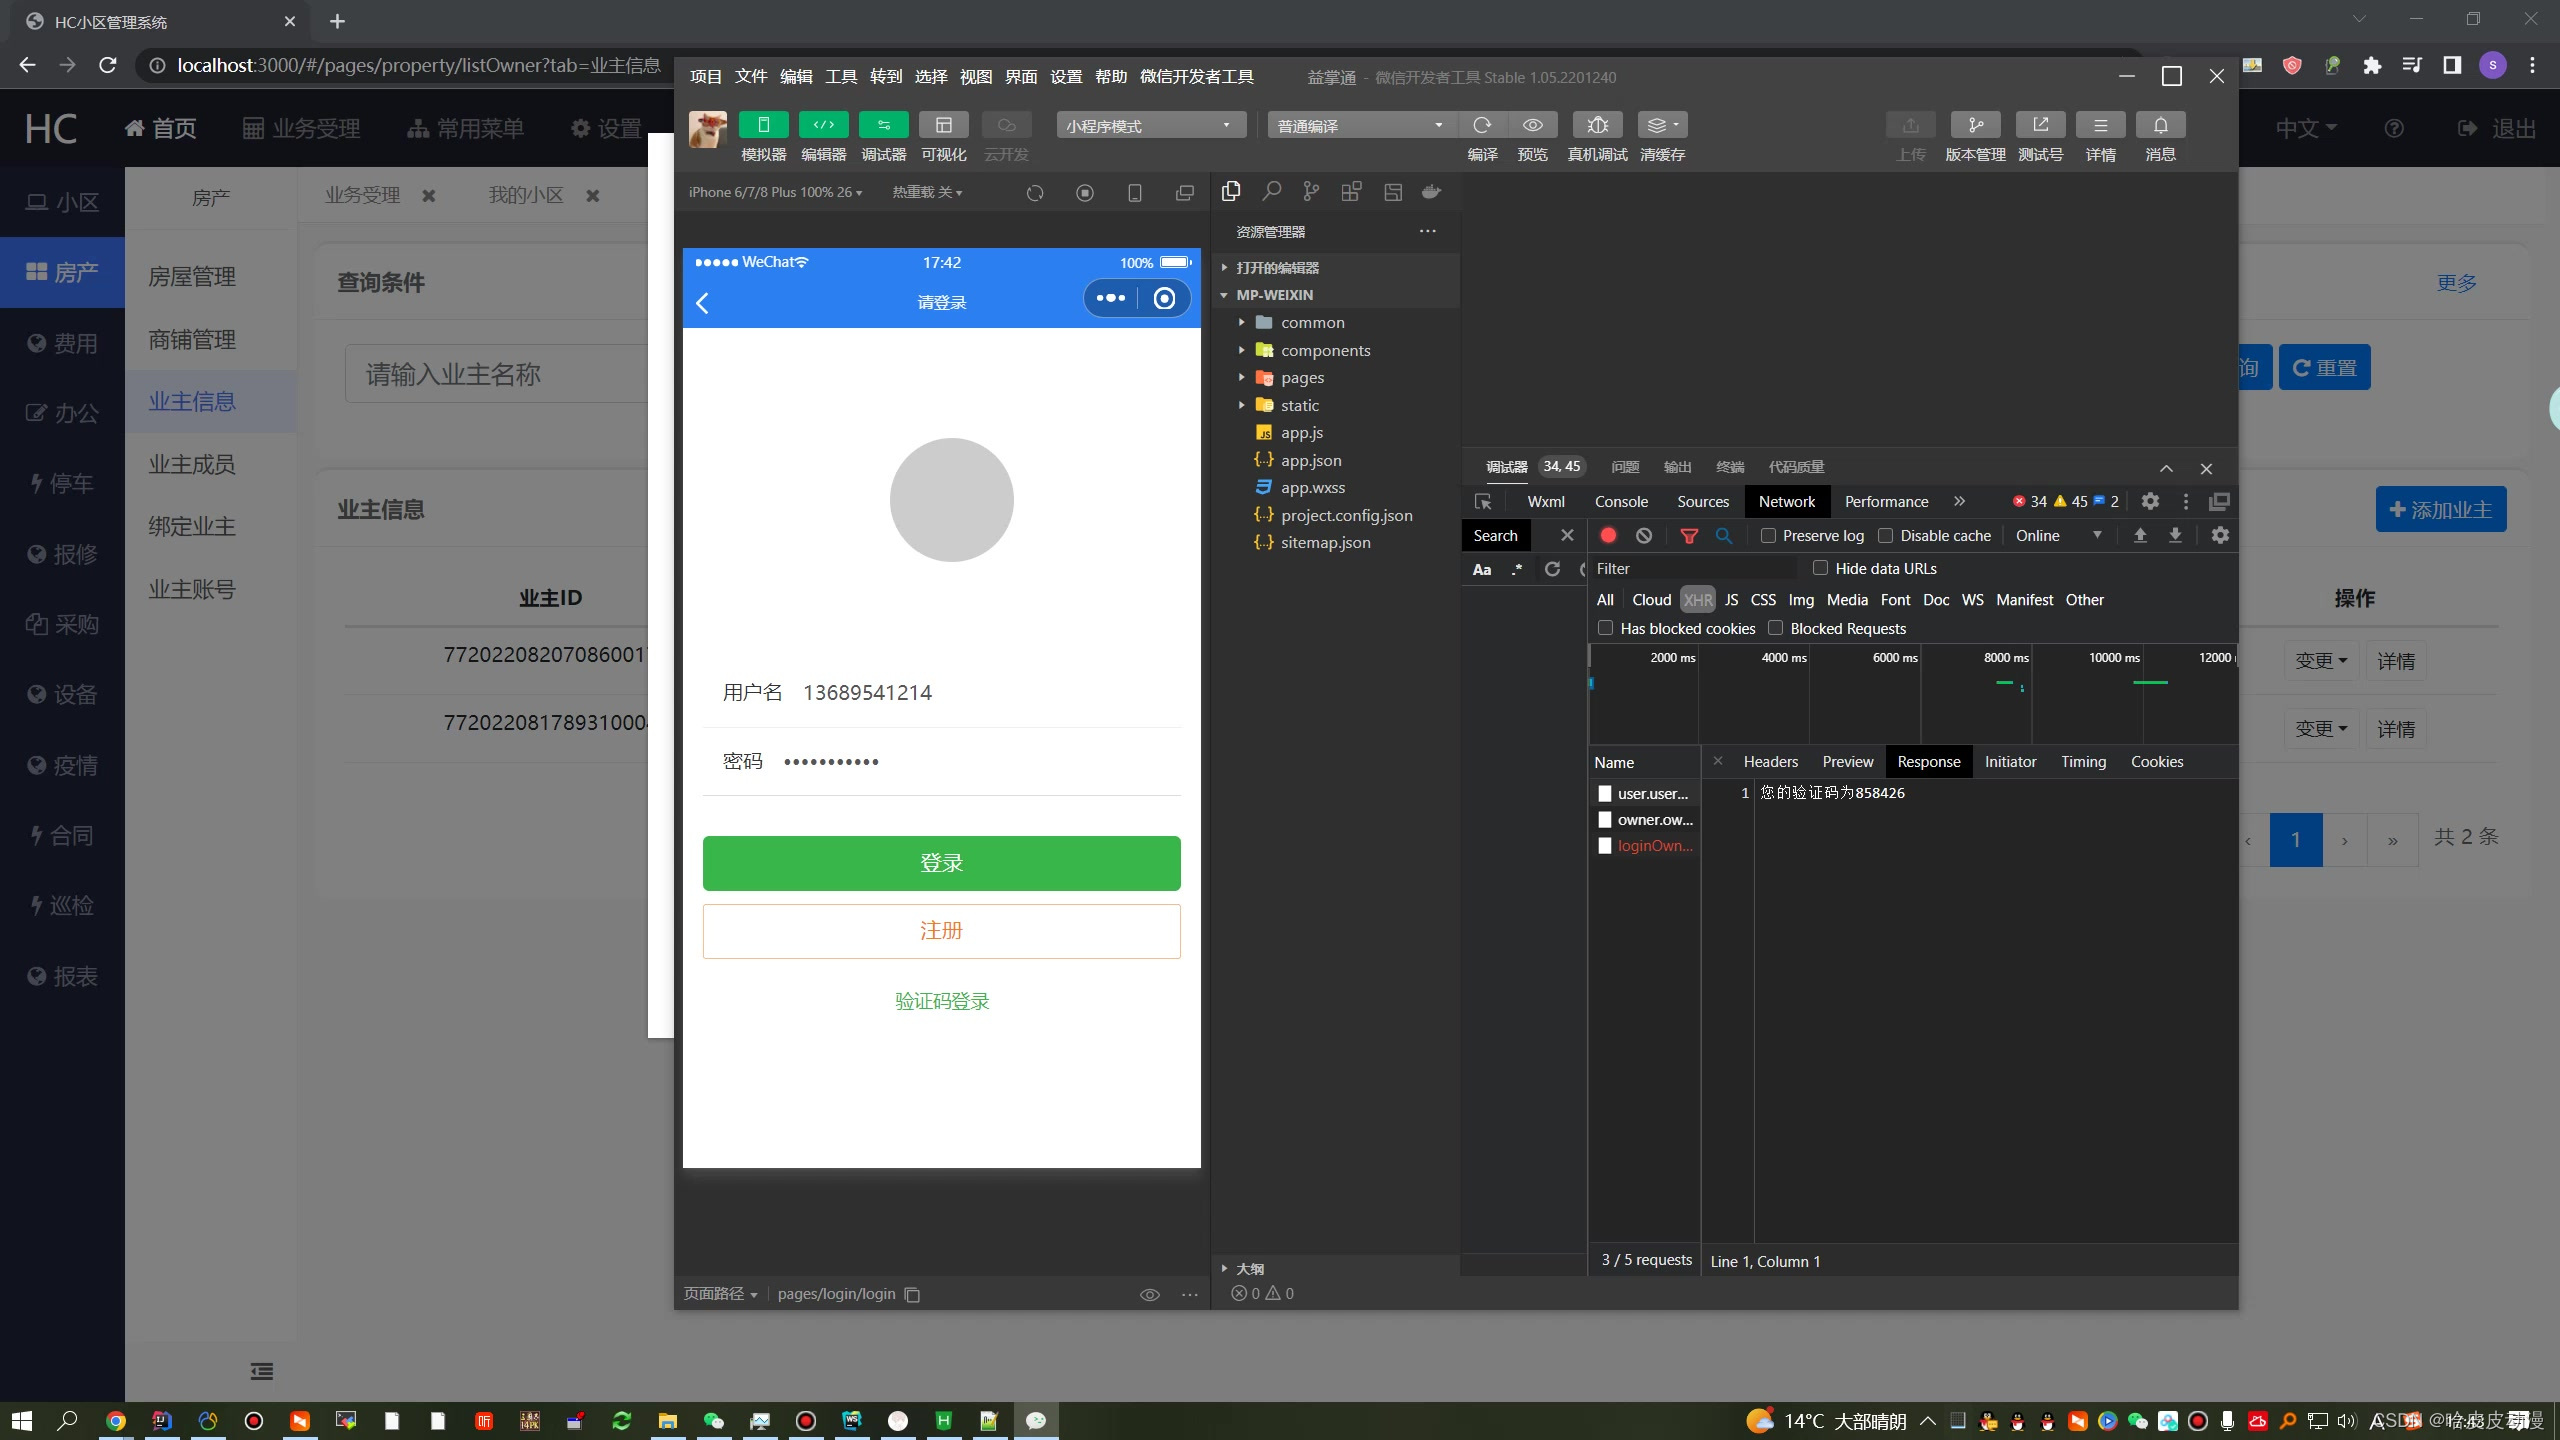Click the search magnifier in explorer sidebar
This screenshot has height=1440, width=2560.
pyautogui.click(x=1271, y=191)
